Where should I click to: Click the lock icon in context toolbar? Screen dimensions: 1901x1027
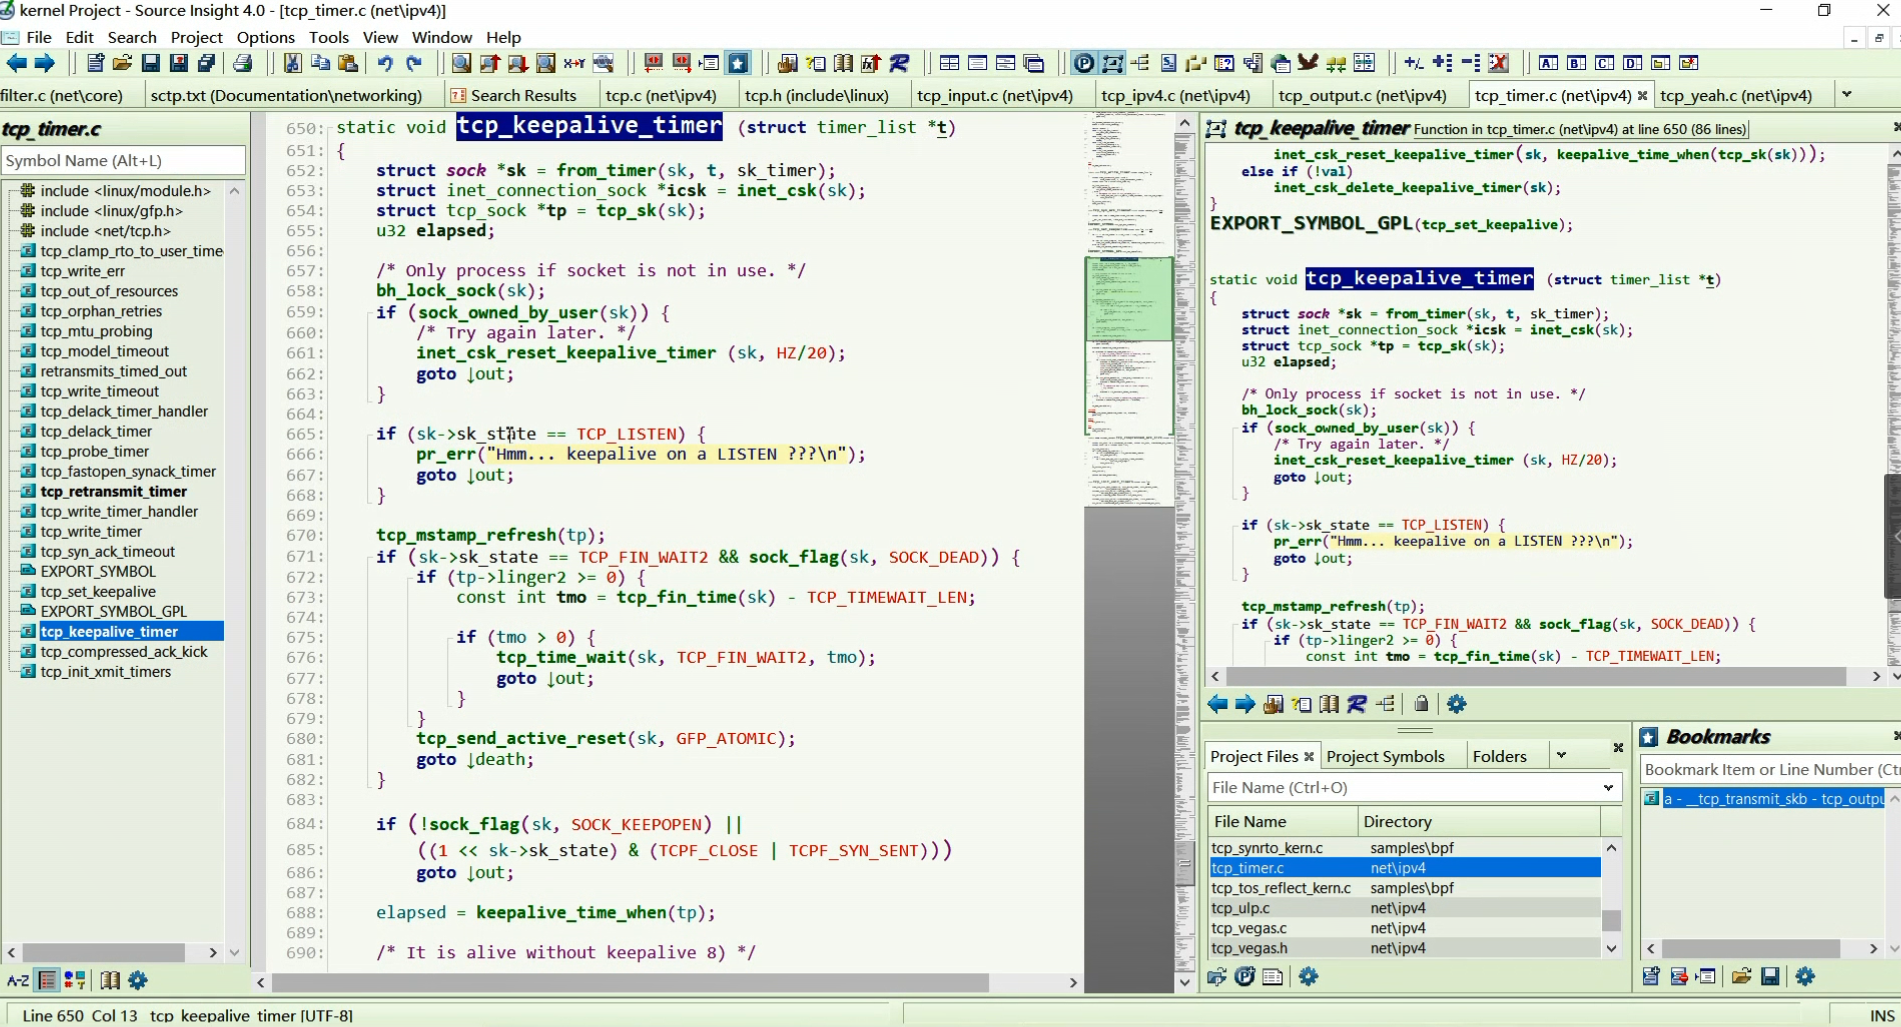point(1421,704)
